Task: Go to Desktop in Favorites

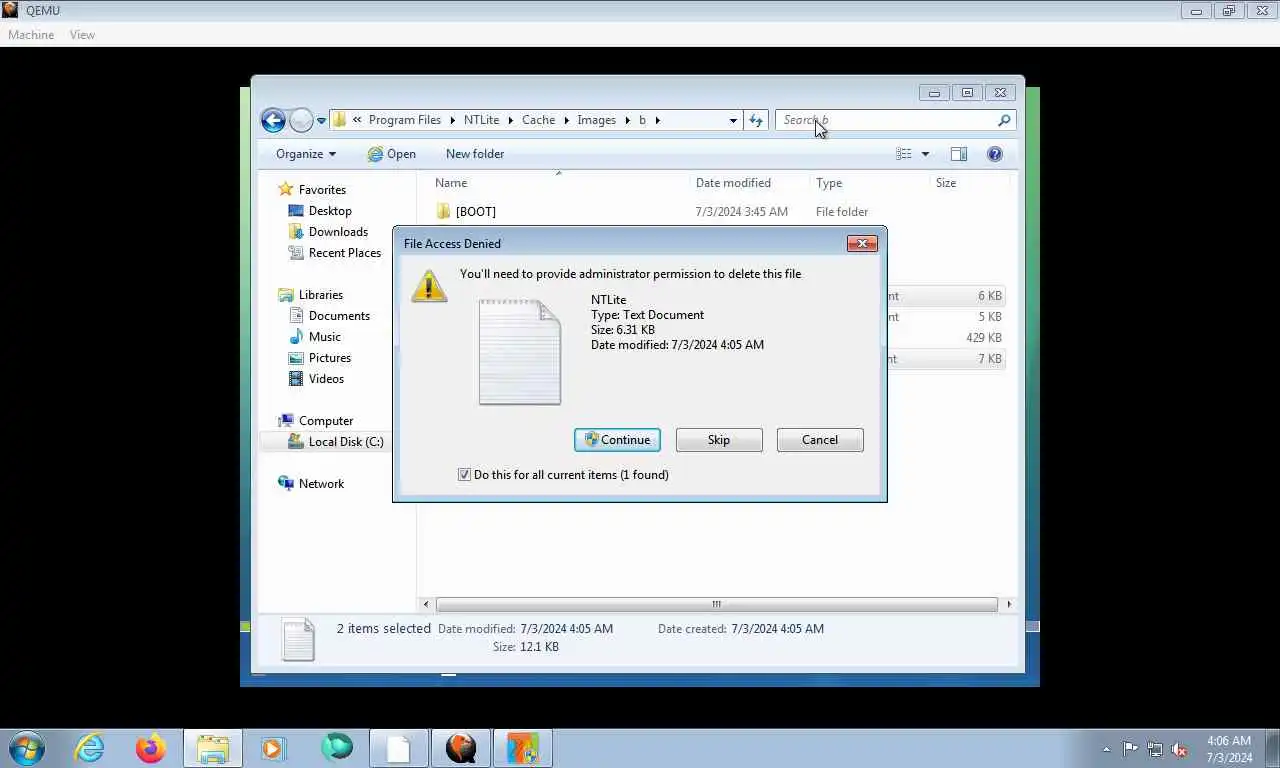Action: click(330, 211)
